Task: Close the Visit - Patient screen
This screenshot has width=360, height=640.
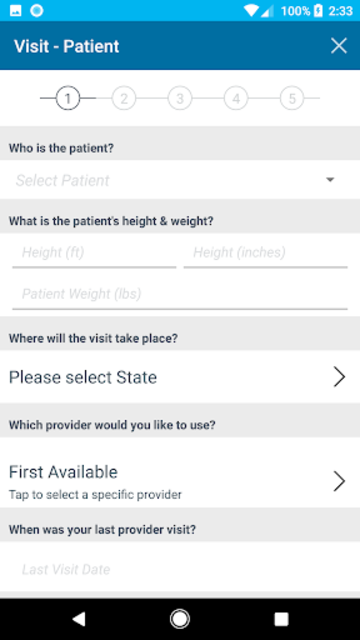Action: click(x=339, y=46)
